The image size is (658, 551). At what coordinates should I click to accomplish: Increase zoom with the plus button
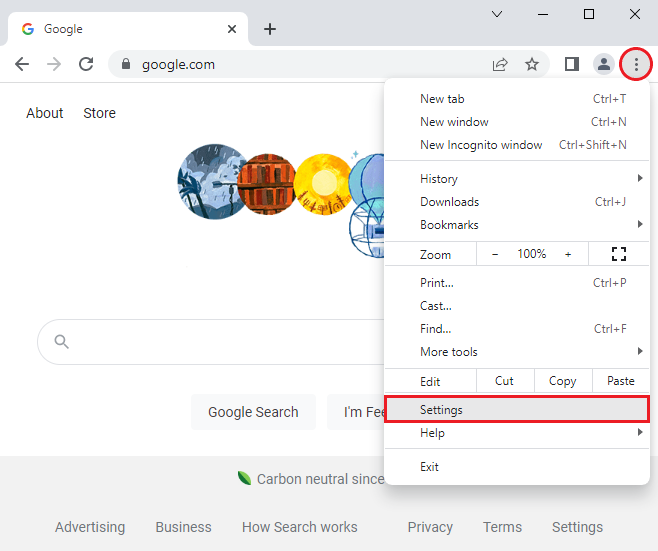pyautogui.click(x=568, y=254)
